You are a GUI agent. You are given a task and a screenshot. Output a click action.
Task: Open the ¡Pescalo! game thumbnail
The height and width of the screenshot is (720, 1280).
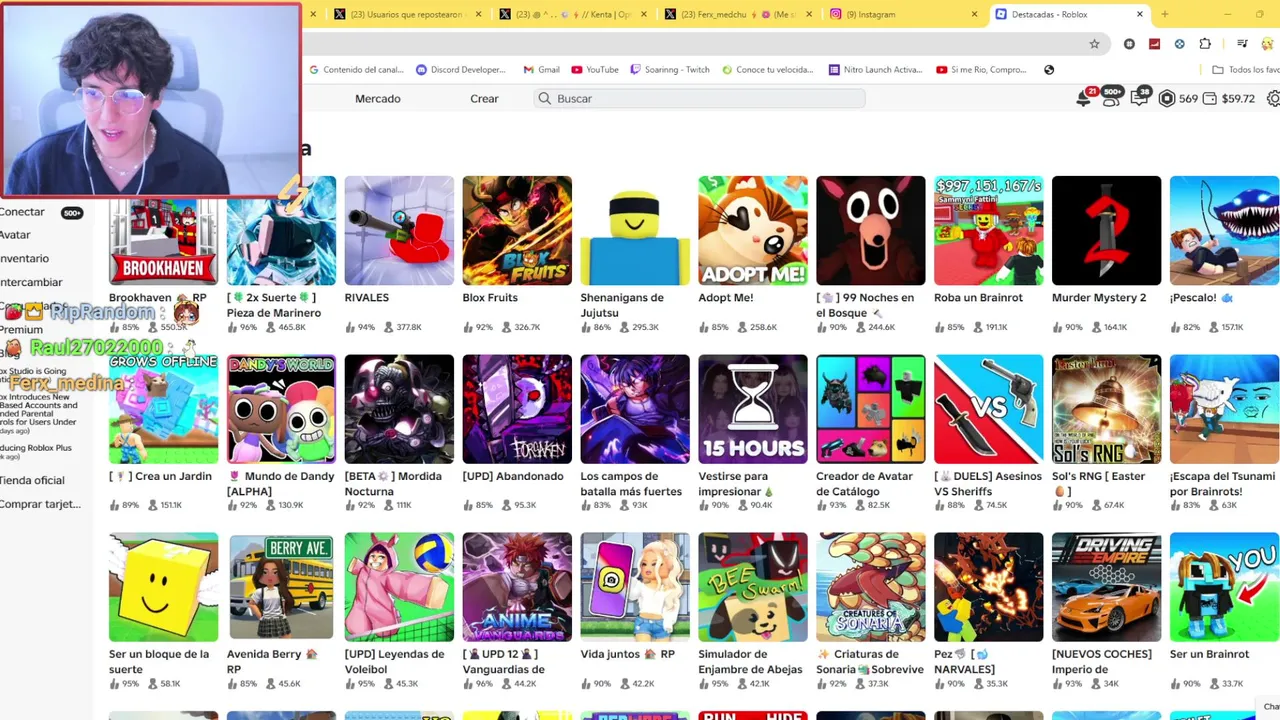coord(1225,231)
